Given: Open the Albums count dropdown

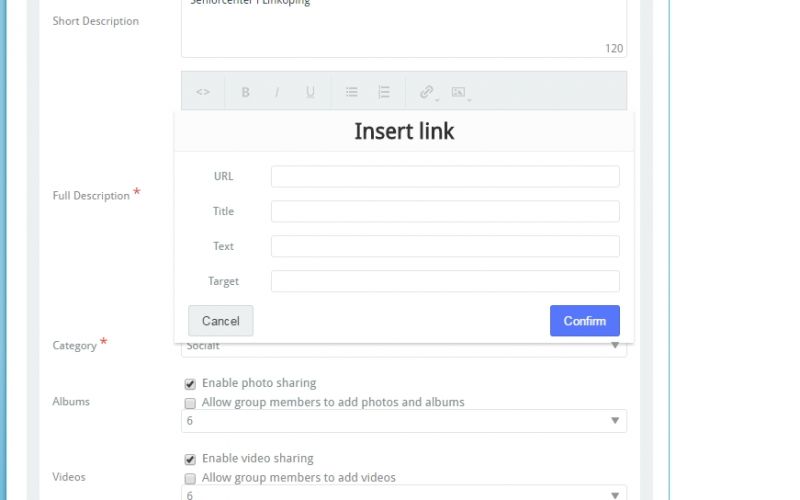Looking at the screenshot, I should [404, 421].
